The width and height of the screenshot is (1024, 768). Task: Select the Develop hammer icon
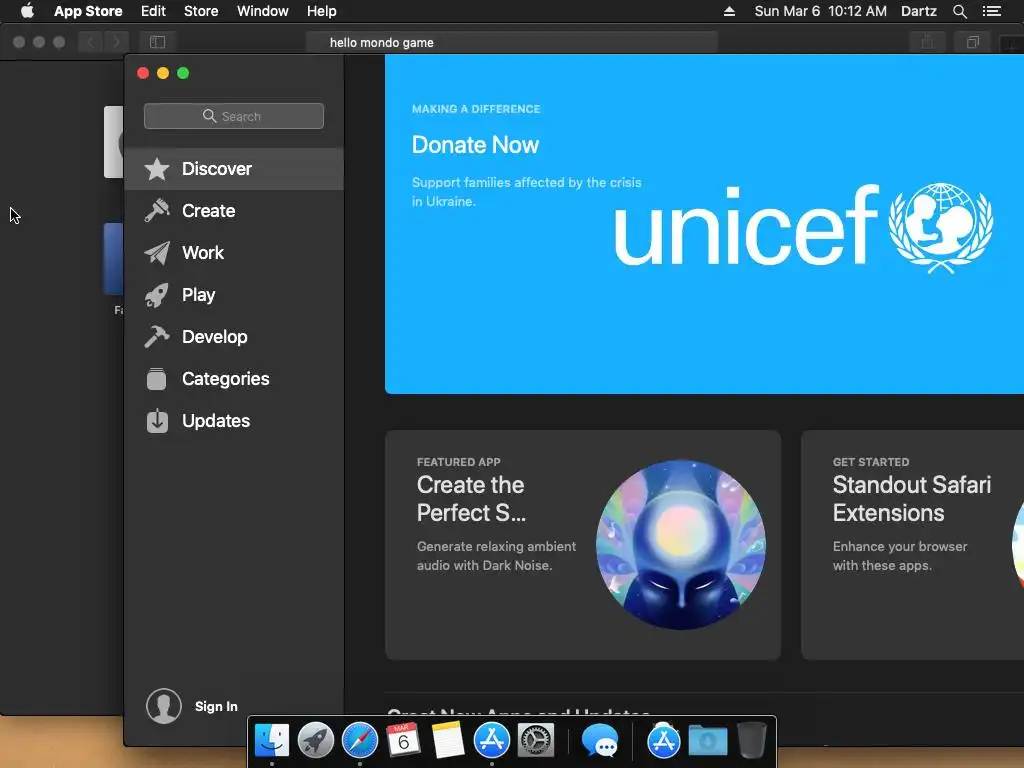(x=157, y=337)
